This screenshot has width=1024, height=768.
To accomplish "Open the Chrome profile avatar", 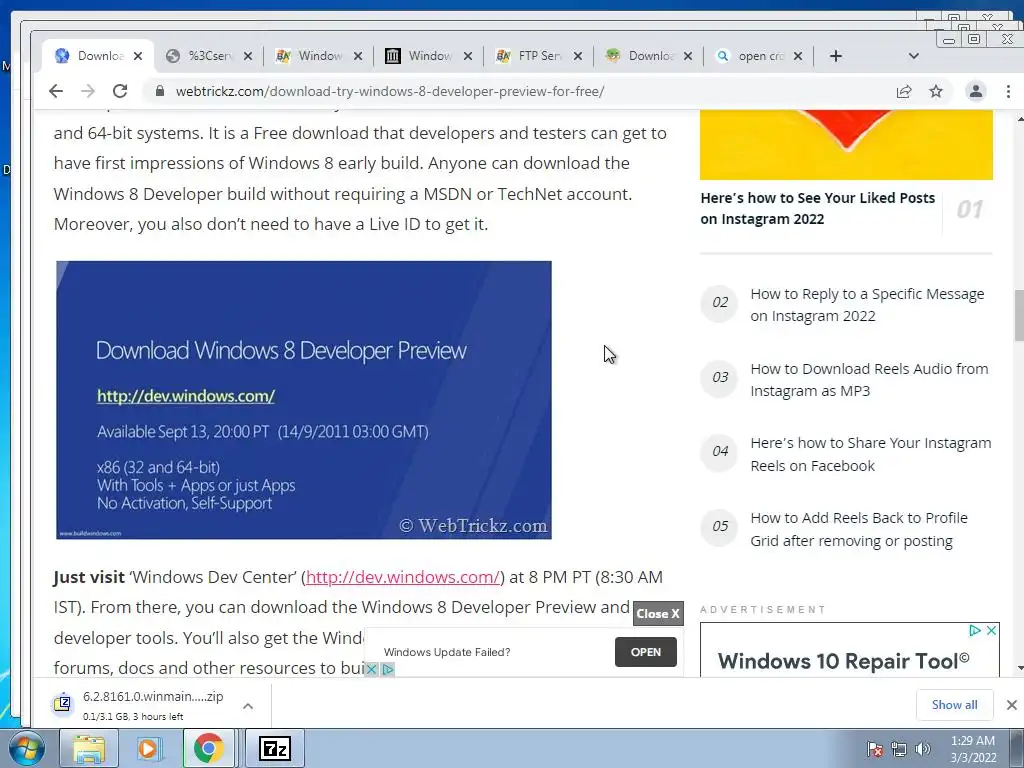I will [976, 91].
